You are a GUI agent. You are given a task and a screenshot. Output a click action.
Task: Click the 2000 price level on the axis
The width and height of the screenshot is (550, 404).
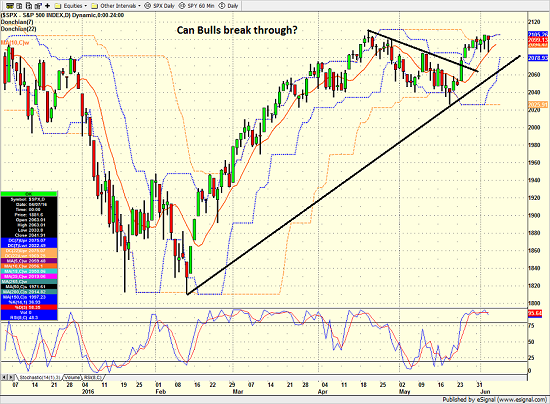534,128
